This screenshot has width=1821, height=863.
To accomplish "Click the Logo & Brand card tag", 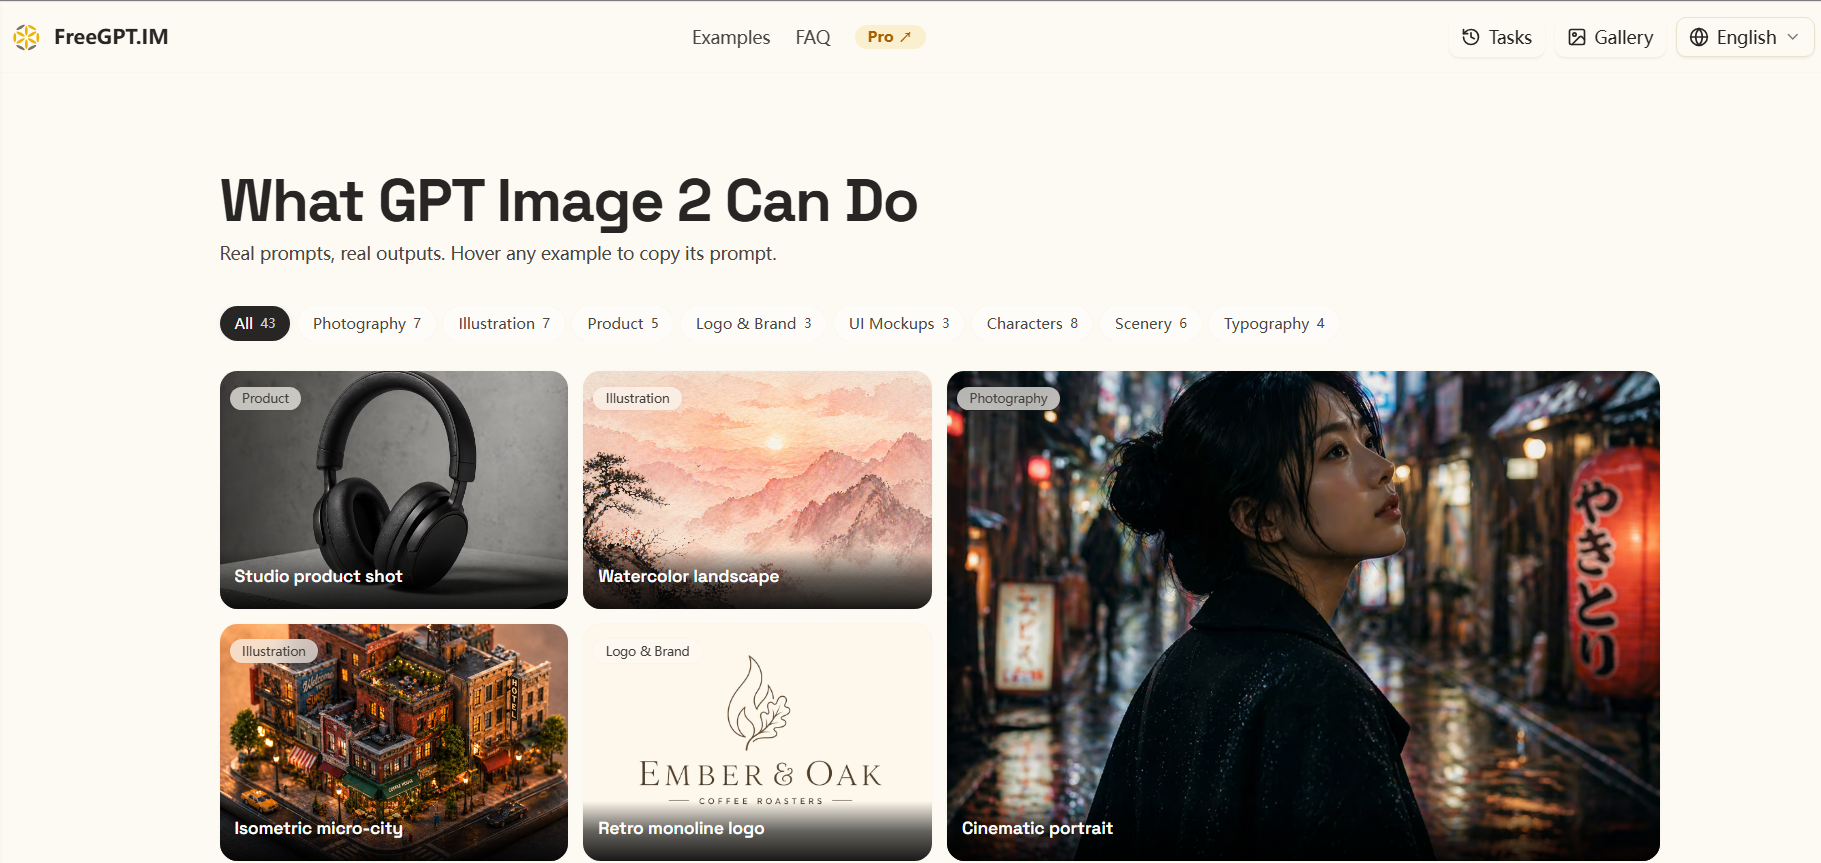I will (x=647, y=651).
